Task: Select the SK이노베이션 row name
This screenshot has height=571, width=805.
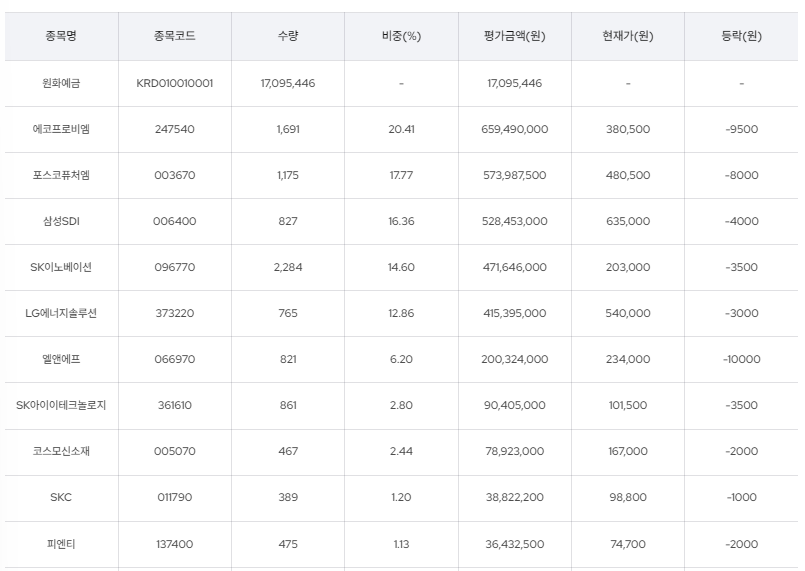Action: [x=61, y=267]
